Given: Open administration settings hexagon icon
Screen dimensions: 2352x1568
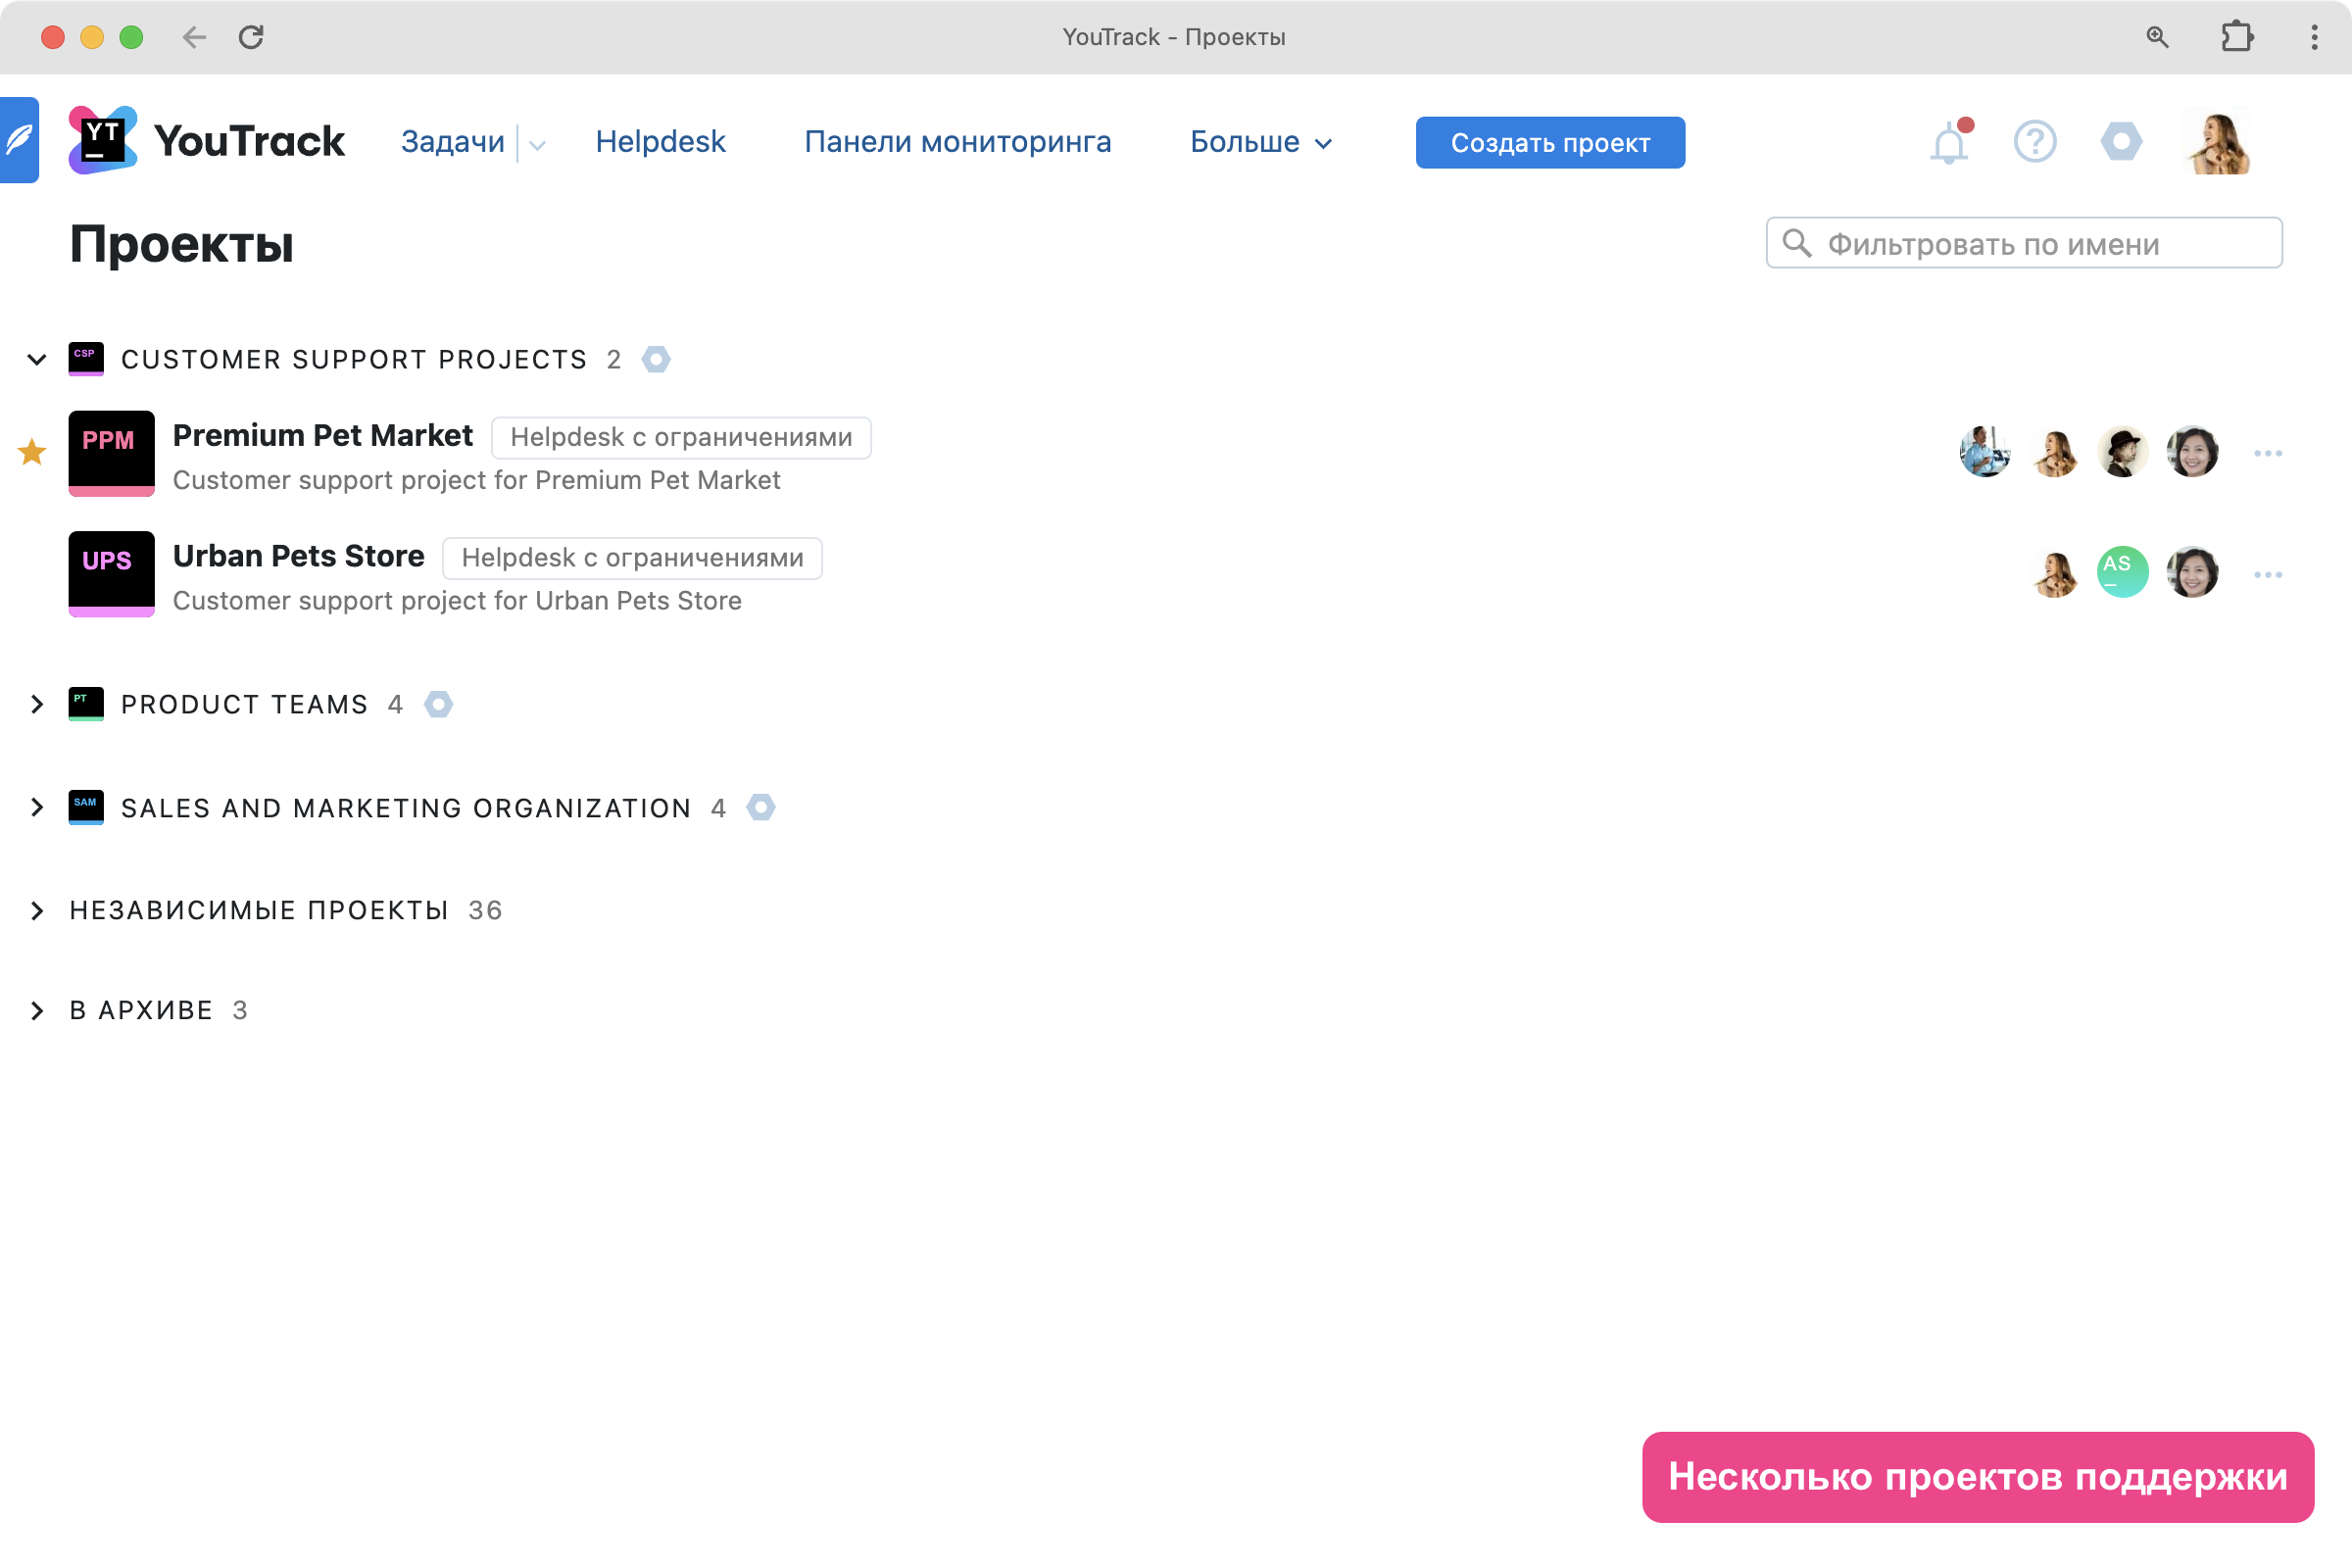Looking at the screenshot, I should click(x=2120, y=142).
